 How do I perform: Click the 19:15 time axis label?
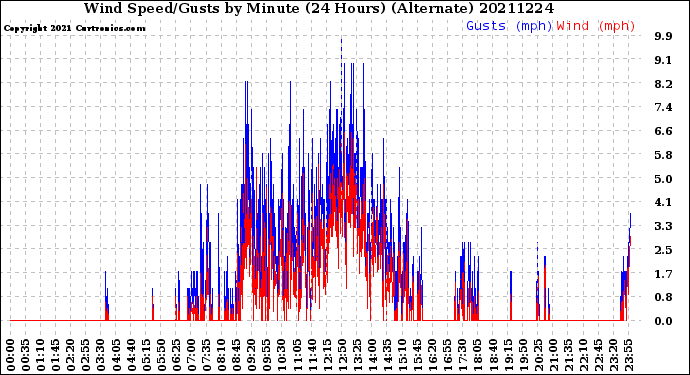(507, 355)
